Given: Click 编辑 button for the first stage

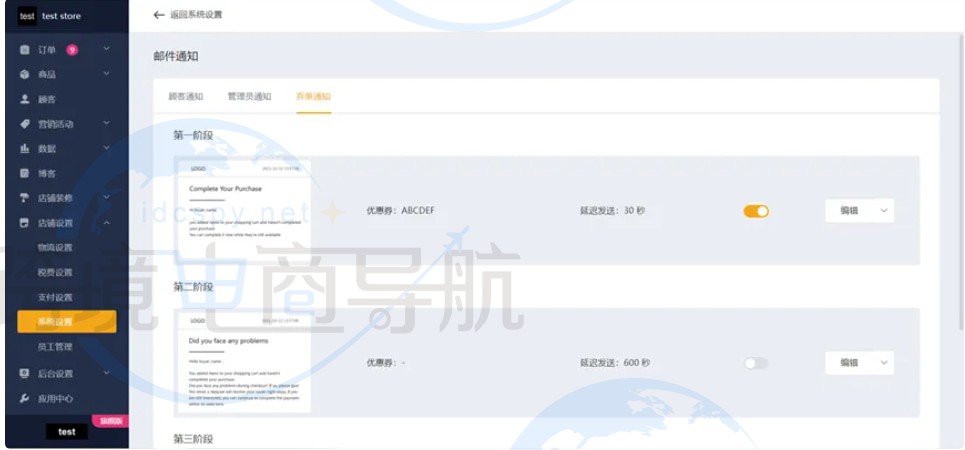Looking at the screenshot, I should coord(849,211).
